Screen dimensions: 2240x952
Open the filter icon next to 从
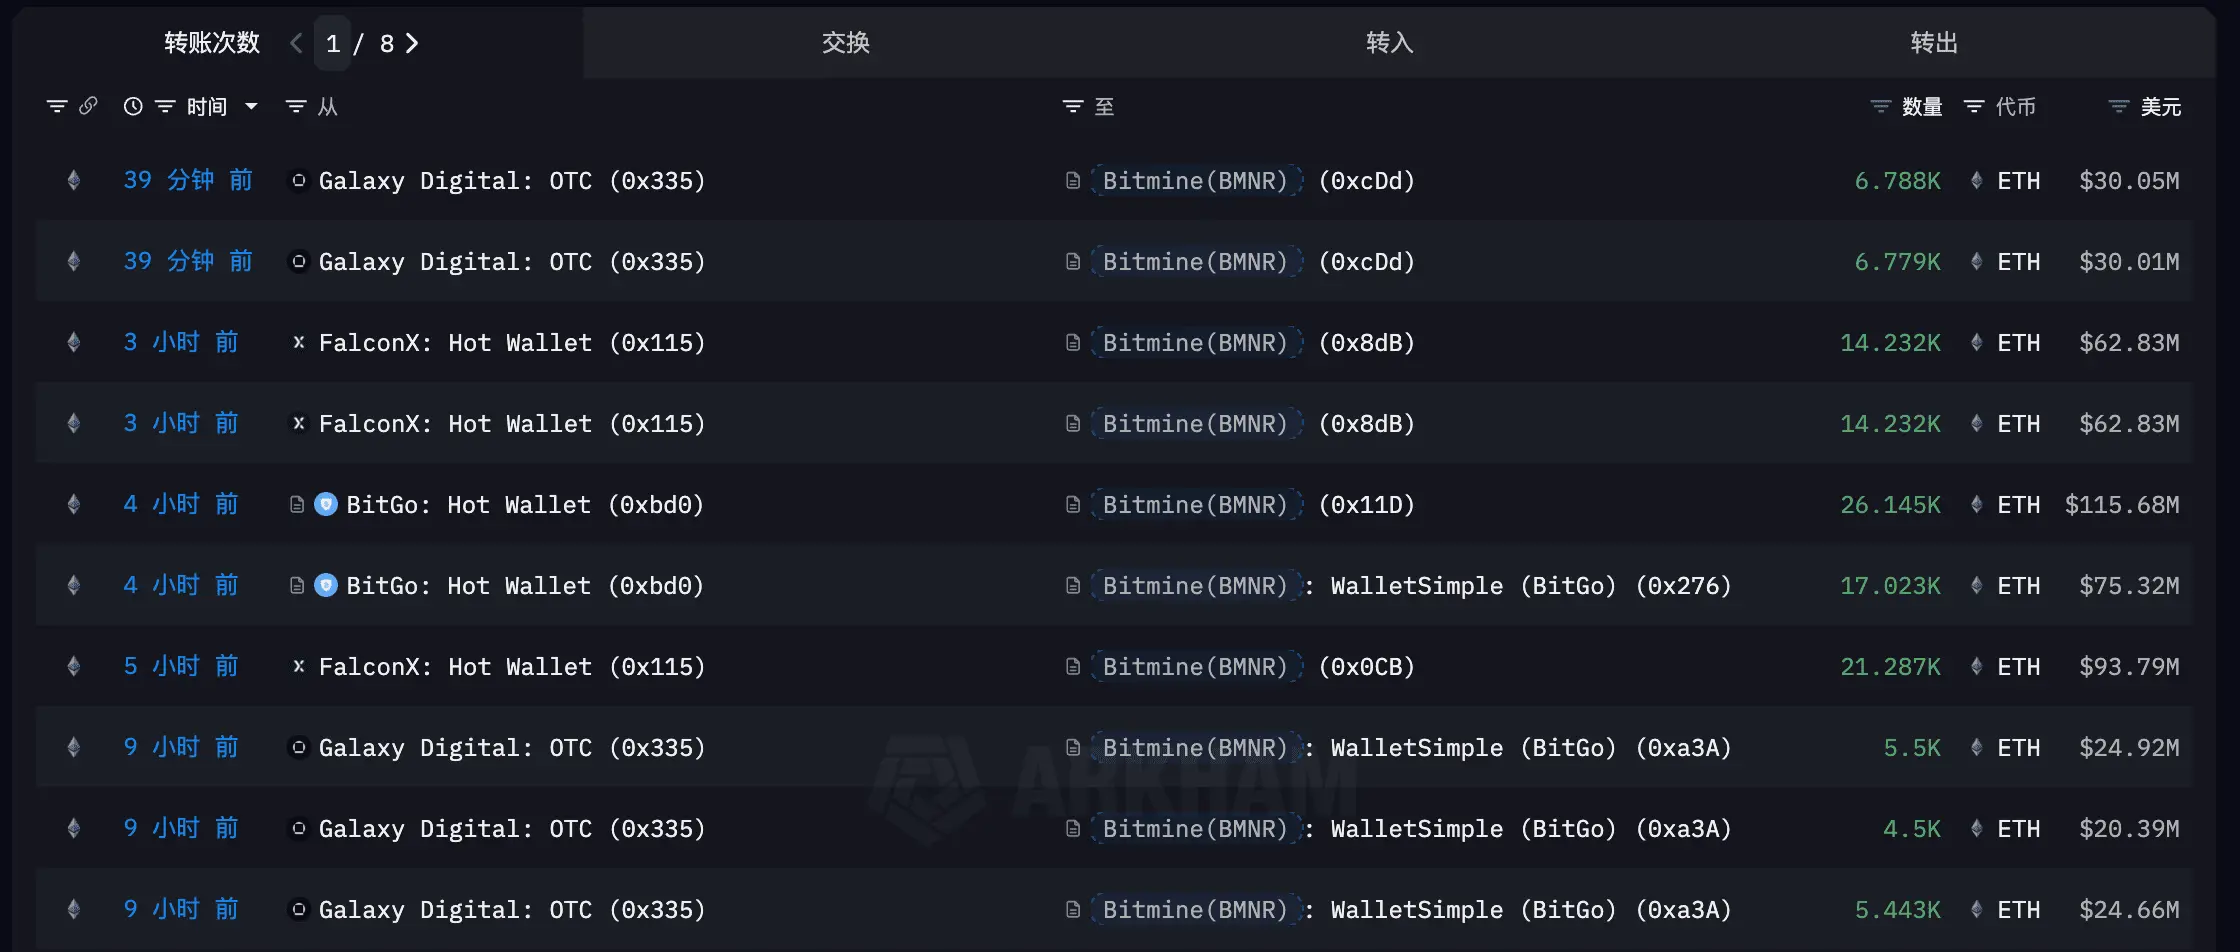pos(296,106)
